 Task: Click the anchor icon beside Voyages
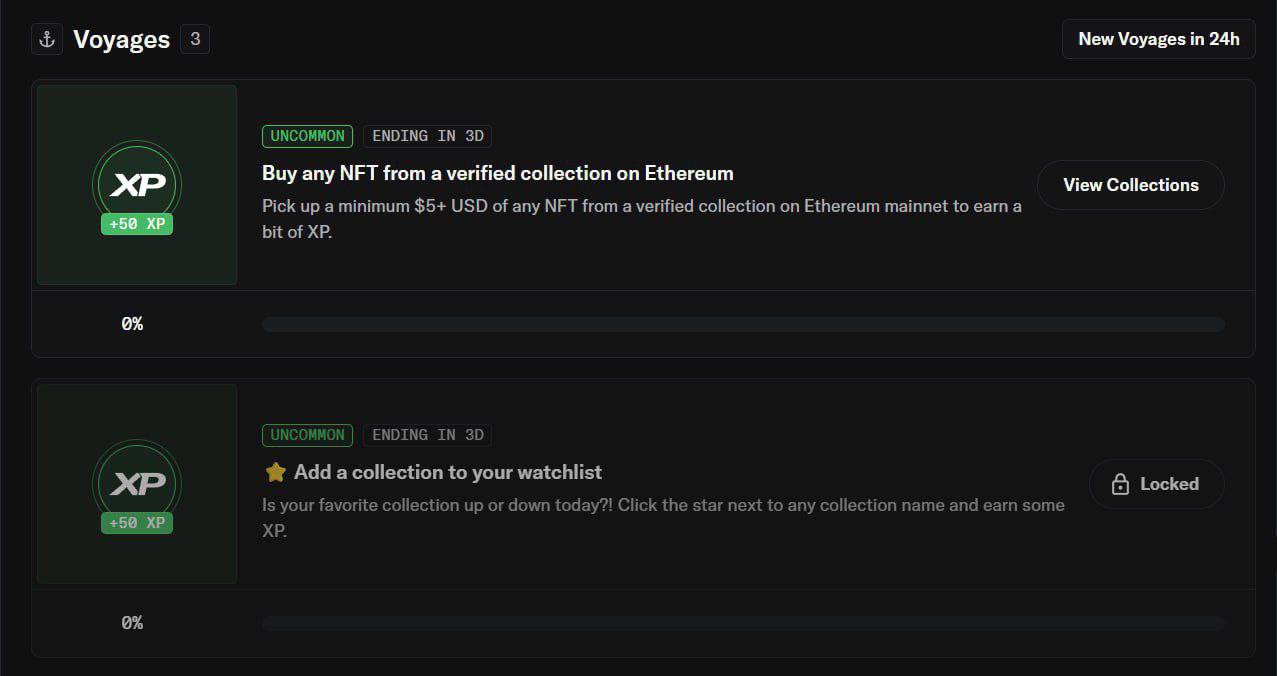click(46, 40)
